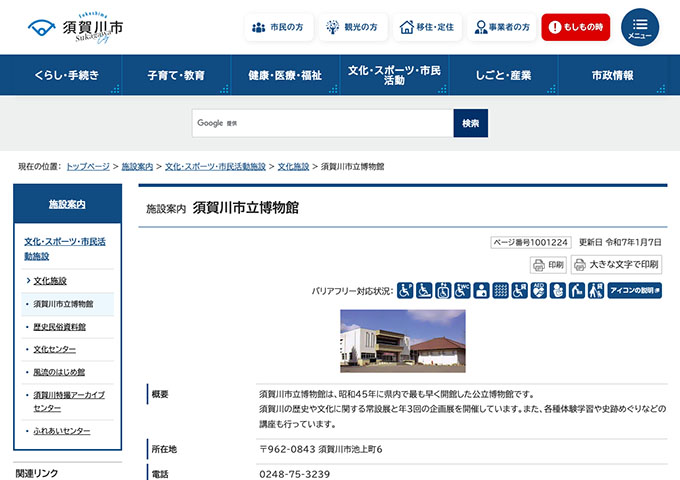Click the 印刷 print button
Screen dimensions: 680x480
coord(548,264)
